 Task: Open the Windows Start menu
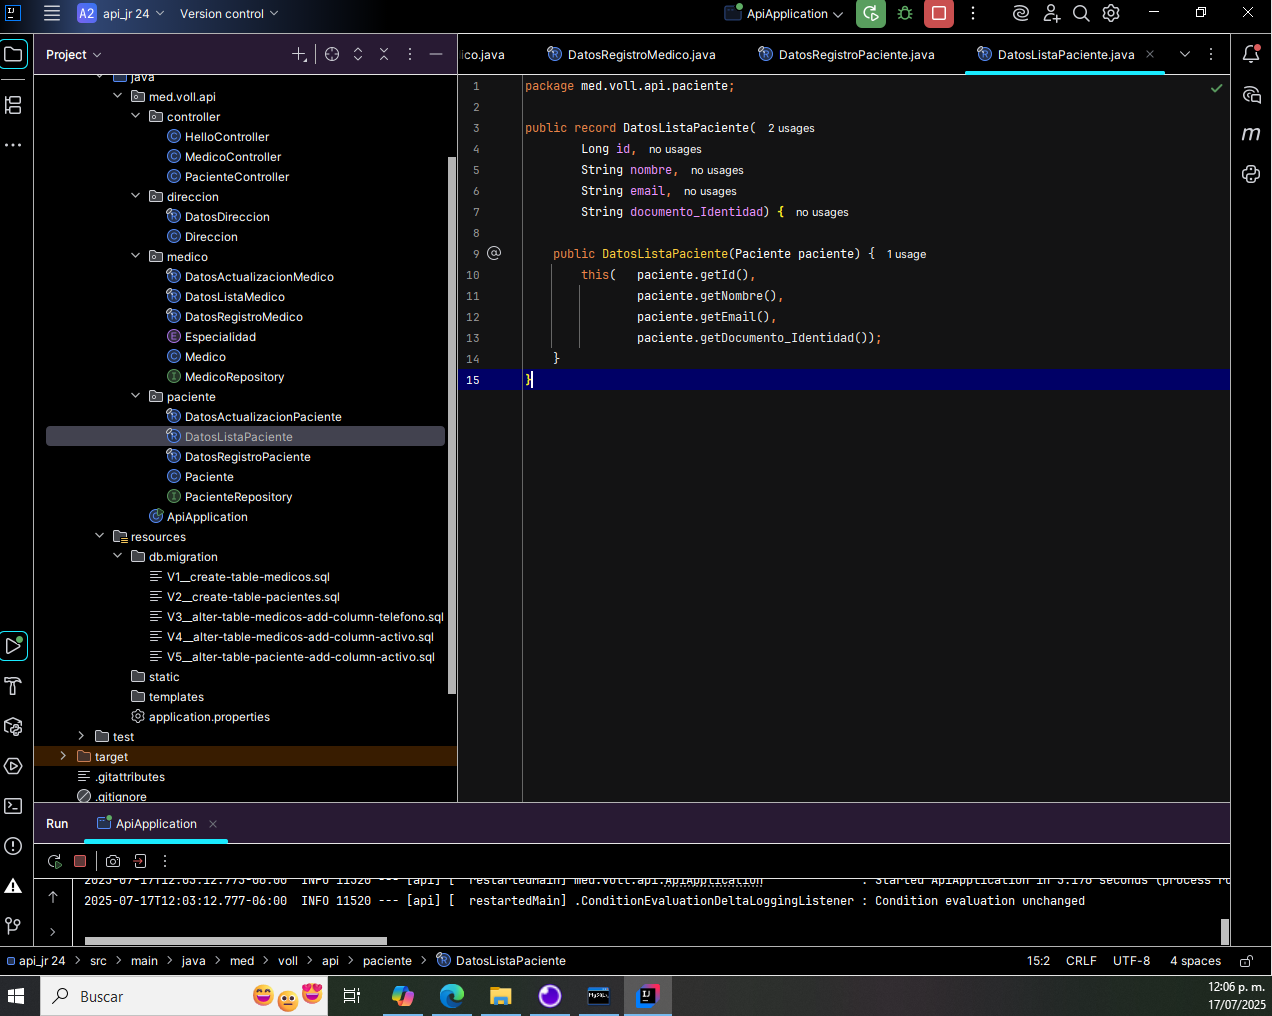tap(16, 996)
